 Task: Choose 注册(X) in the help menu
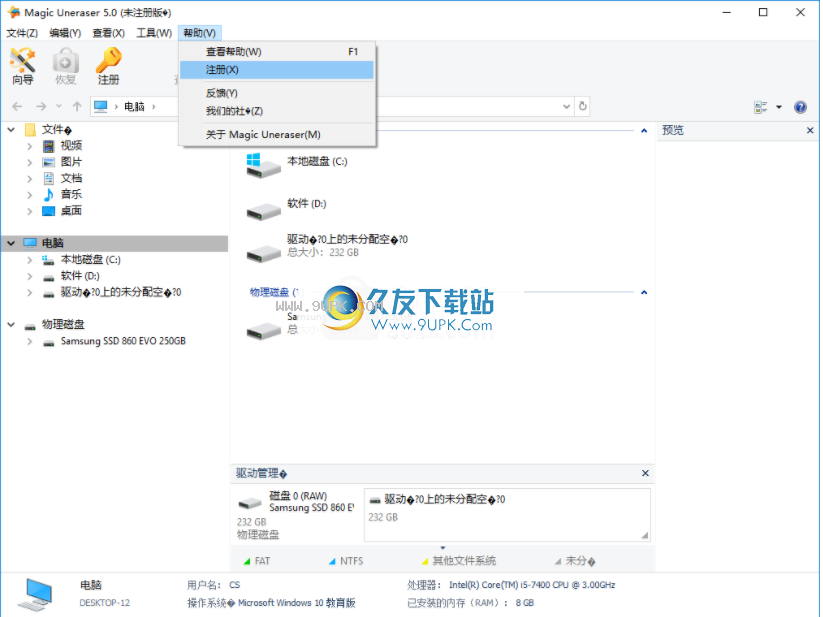277,70
